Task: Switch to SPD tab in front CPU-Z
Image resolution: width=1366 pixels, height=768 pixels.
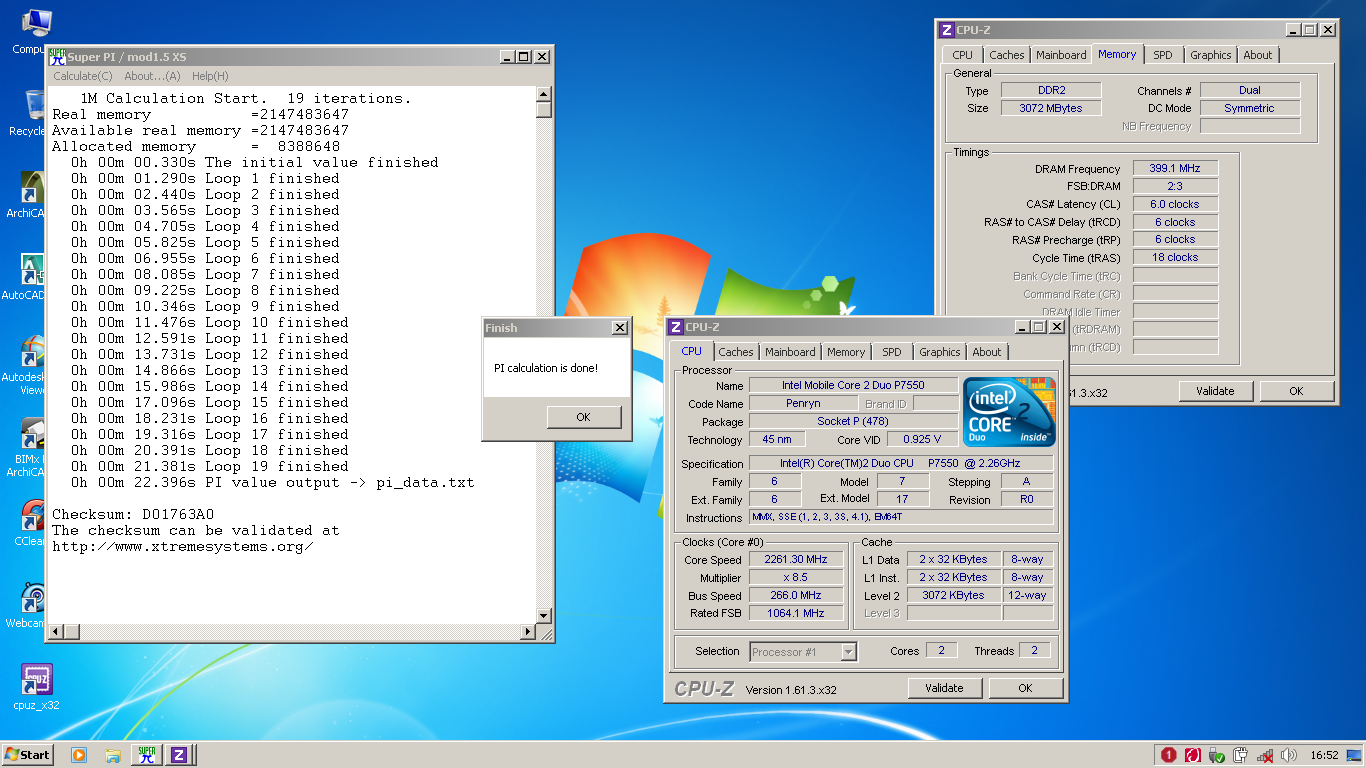Action: 892,352
